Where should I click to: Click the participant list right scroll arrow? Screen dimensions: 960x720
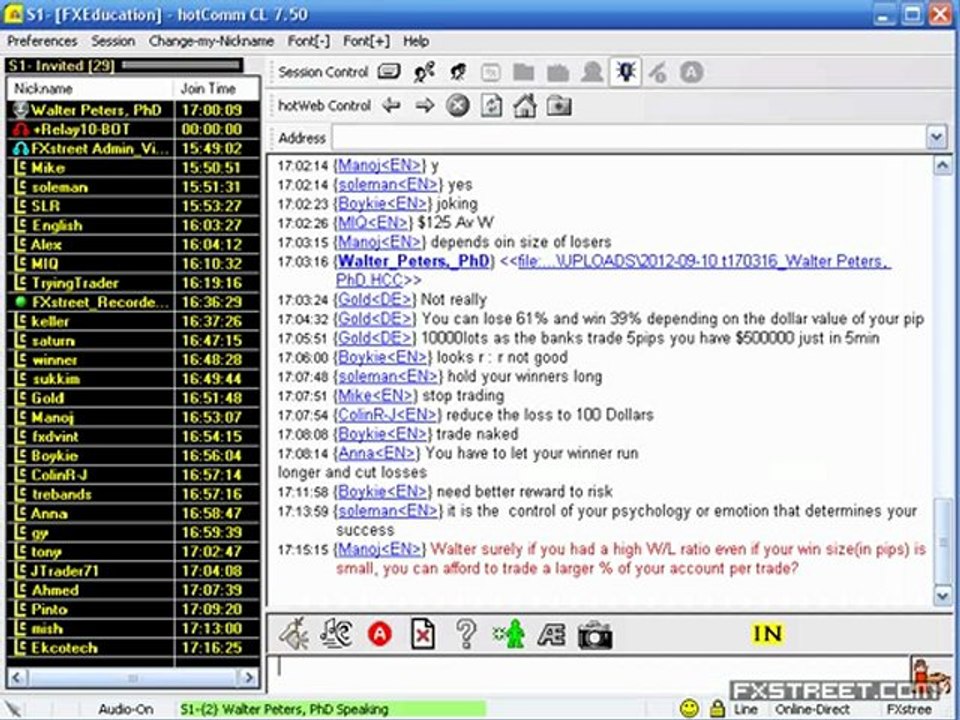pyautogui.click(x=248, y=677)
